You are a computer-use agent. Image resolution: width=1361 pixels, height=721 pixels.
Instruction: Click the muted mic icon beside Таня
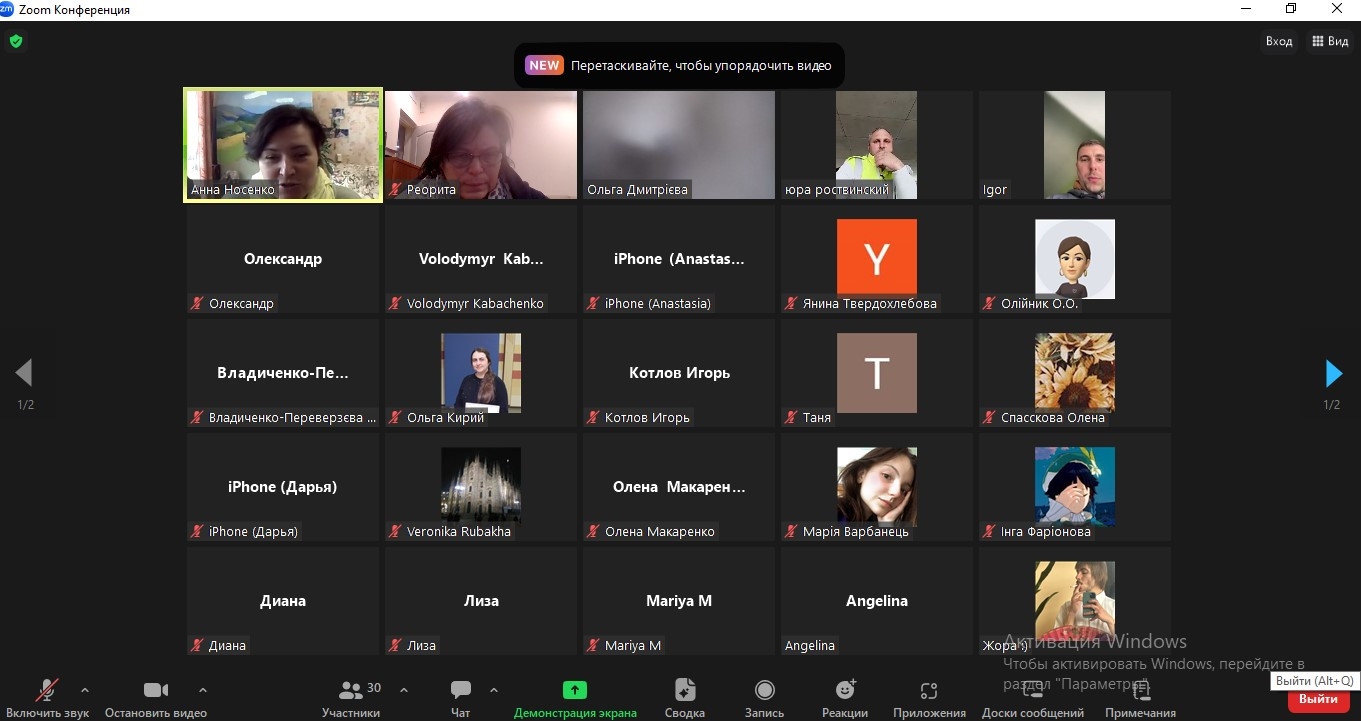[x=792, y=417]
